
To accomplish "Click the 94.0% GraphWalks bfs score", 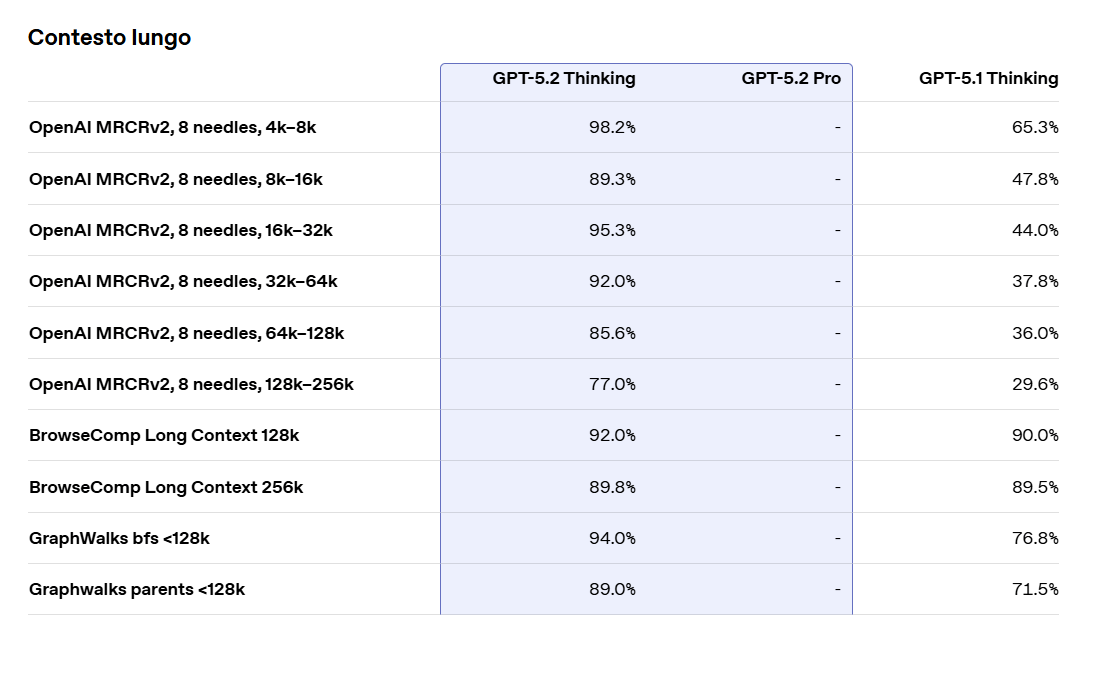I will tap(612, 539).
